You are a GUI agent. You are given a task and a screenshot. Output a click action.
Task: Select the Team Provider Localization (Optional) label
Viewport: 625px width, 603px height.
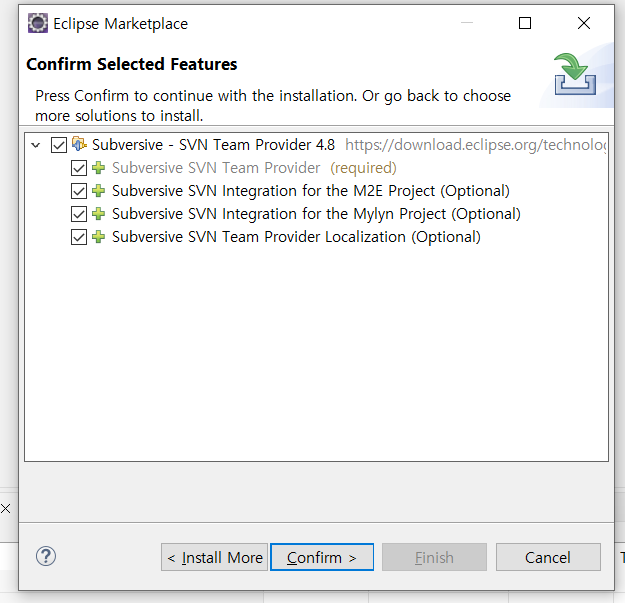click(296, 237)
